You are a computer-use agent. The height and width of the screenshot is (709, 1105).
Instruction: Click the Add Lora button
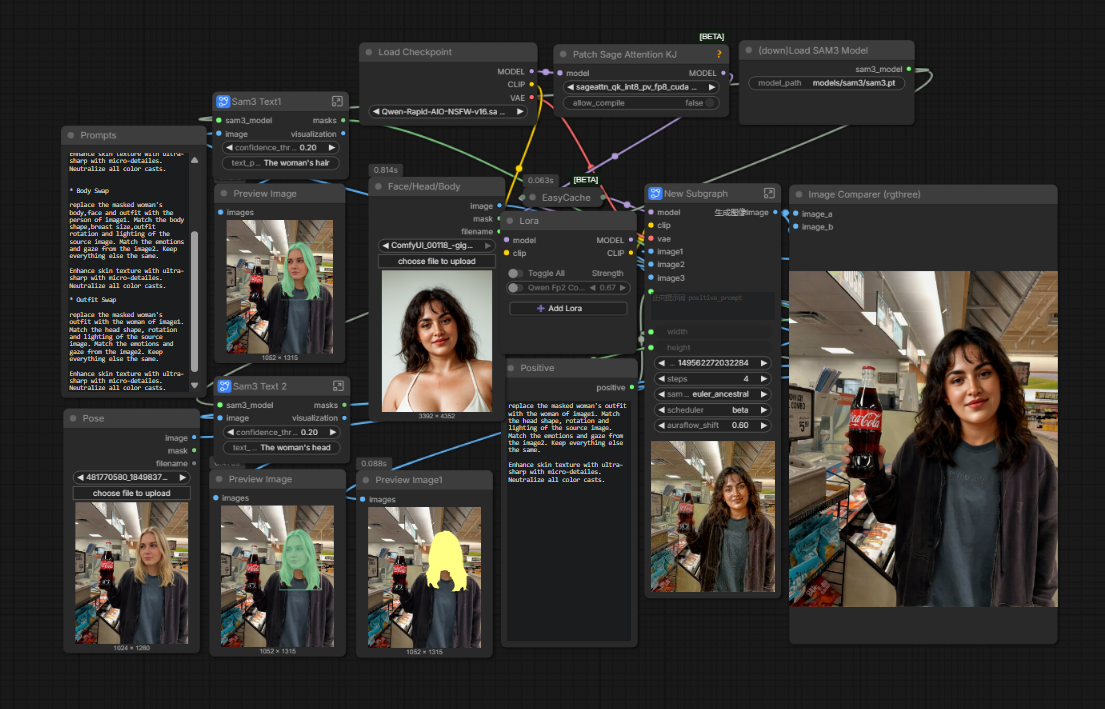567,309
